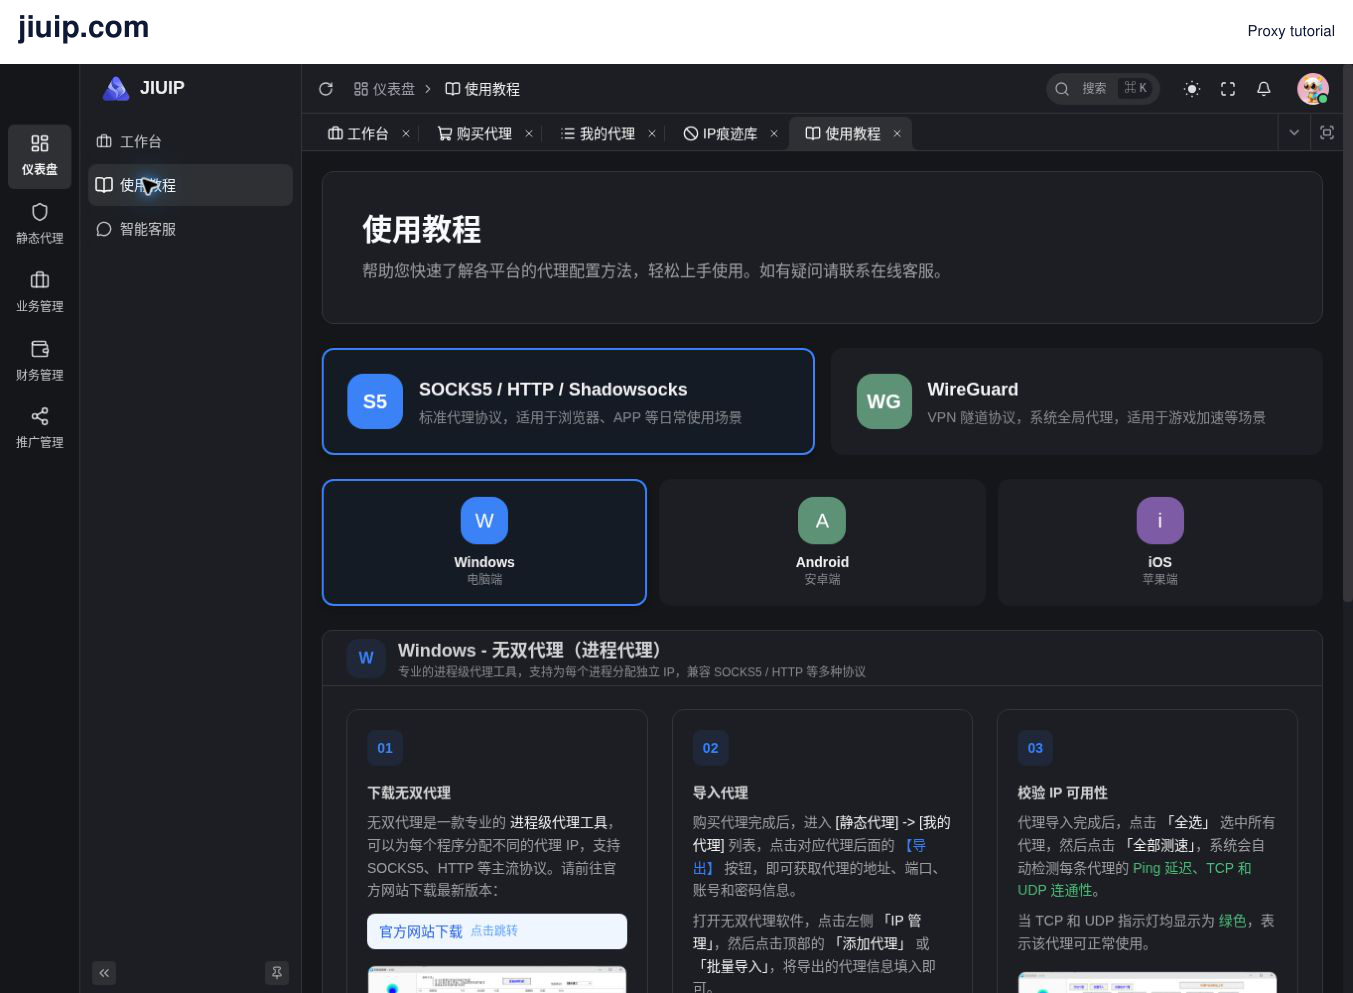Click step 03 screenshot thumbnail
Screen dimensions: 1353x993
pos(1147,982)
